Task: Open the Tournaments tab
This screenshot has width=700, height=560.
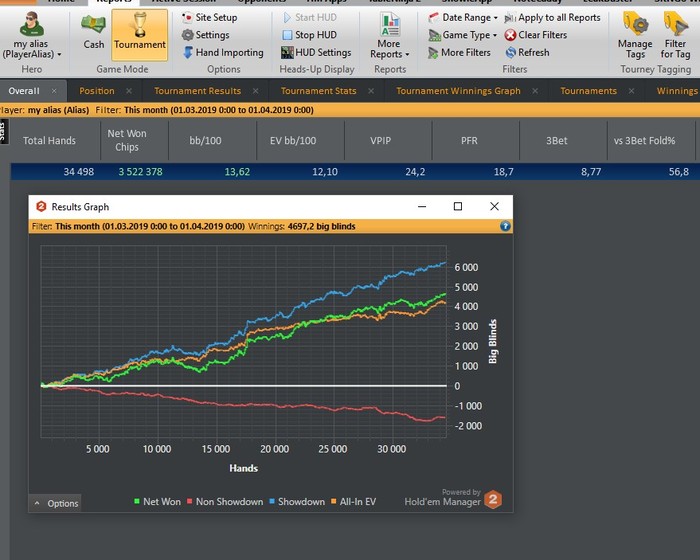Action: coord(588,91)
